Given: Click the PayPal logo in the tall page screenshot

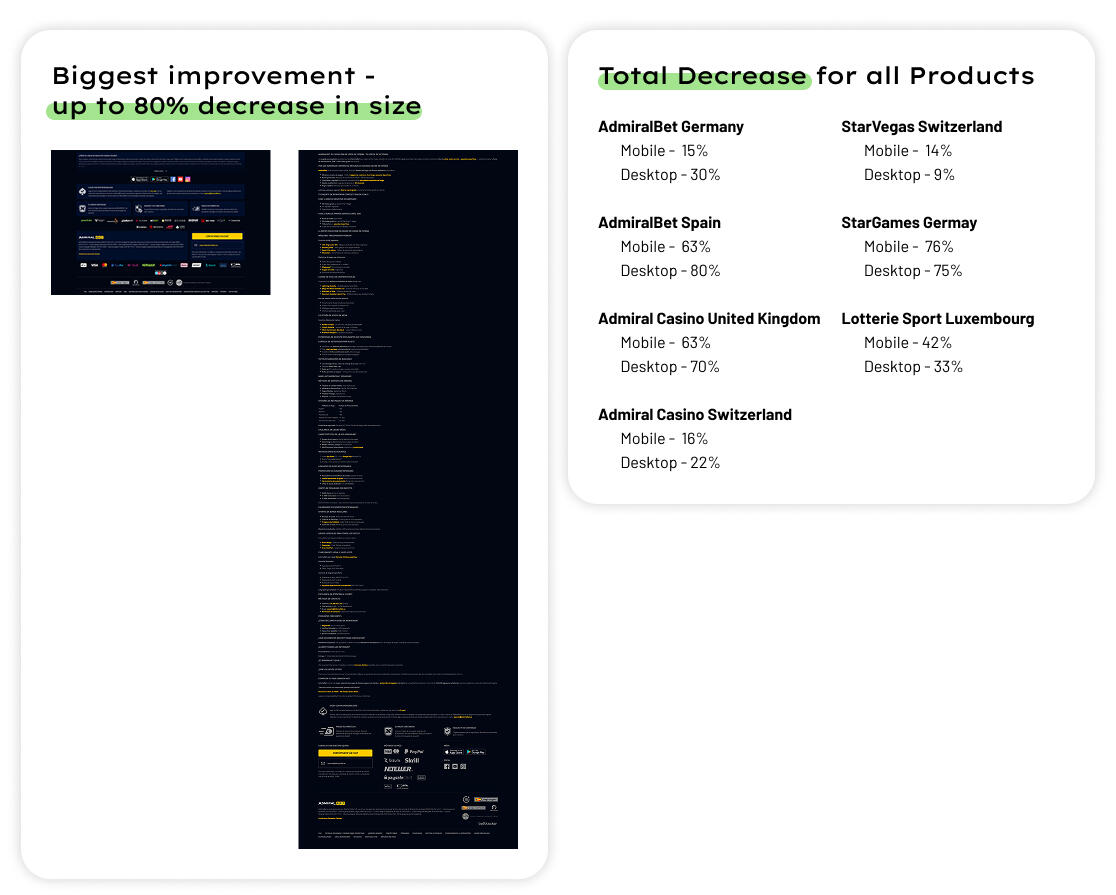Looking at the screenshot, I should pyautogui.click(x=414, y=752).
